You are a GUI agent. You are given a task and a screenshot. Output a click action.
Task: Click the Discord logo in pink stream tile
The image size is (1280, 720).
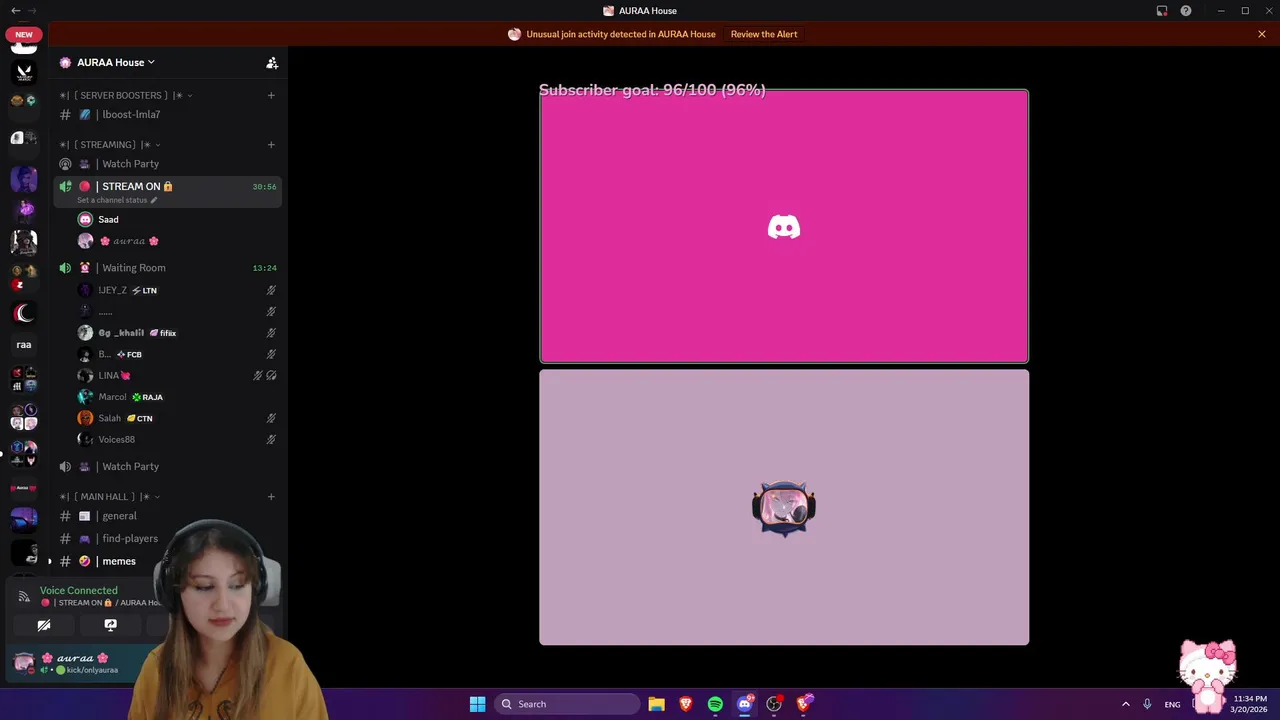pyautogui.click(x=784, y=228)
